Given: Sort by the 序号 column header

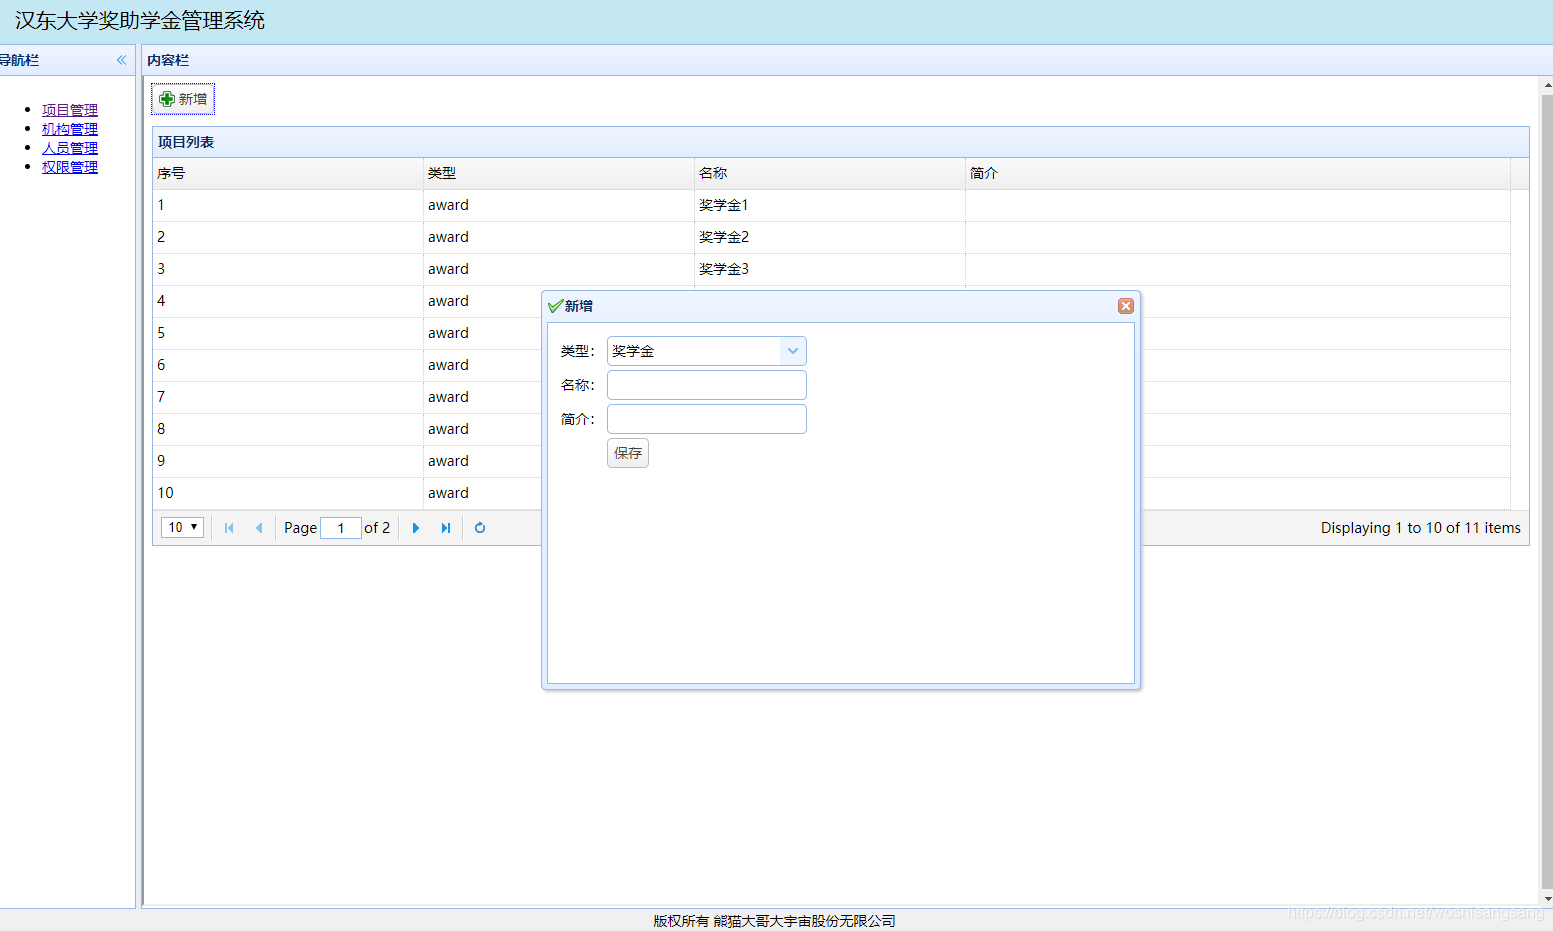Looking at the screenshot, I should [288, 173].
